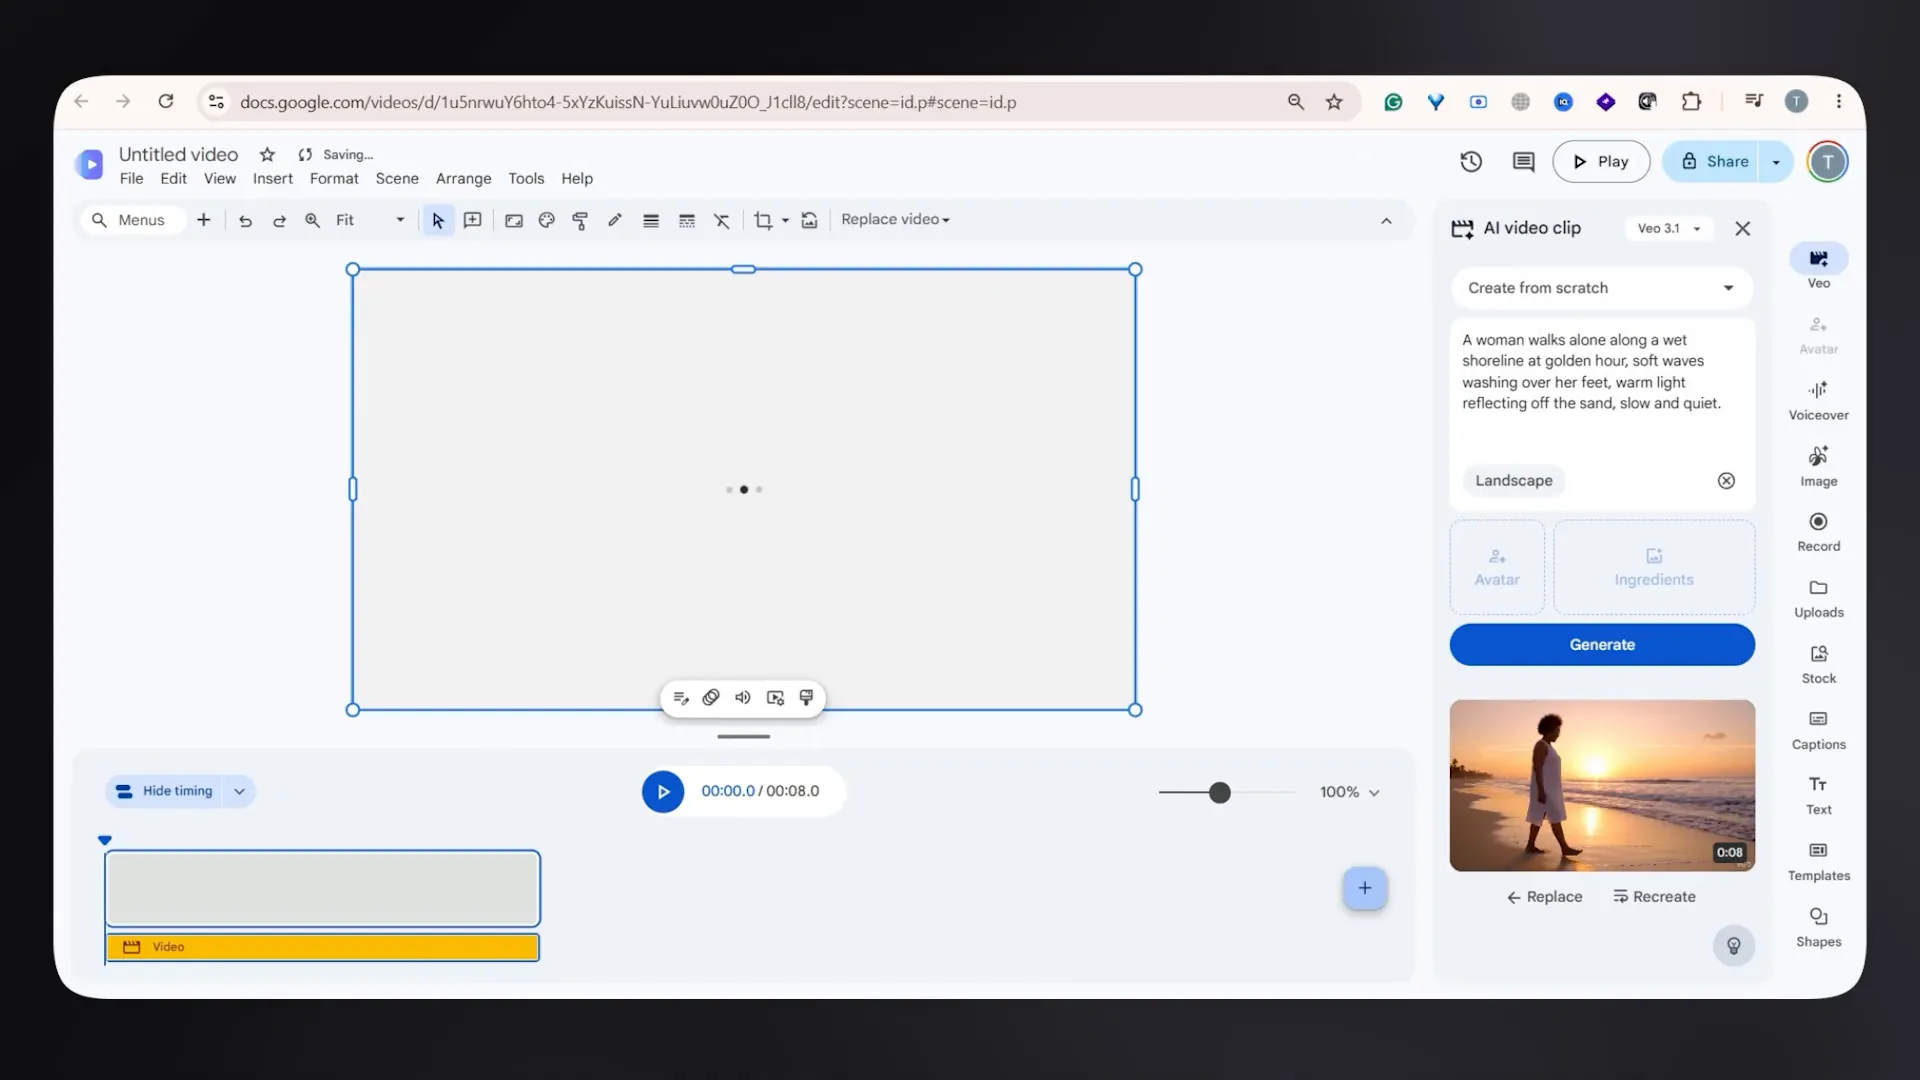Click the zoom magnifier tool icon
The width and height of the screenshot is (1920, 1080).
click(x=312, y=220)
